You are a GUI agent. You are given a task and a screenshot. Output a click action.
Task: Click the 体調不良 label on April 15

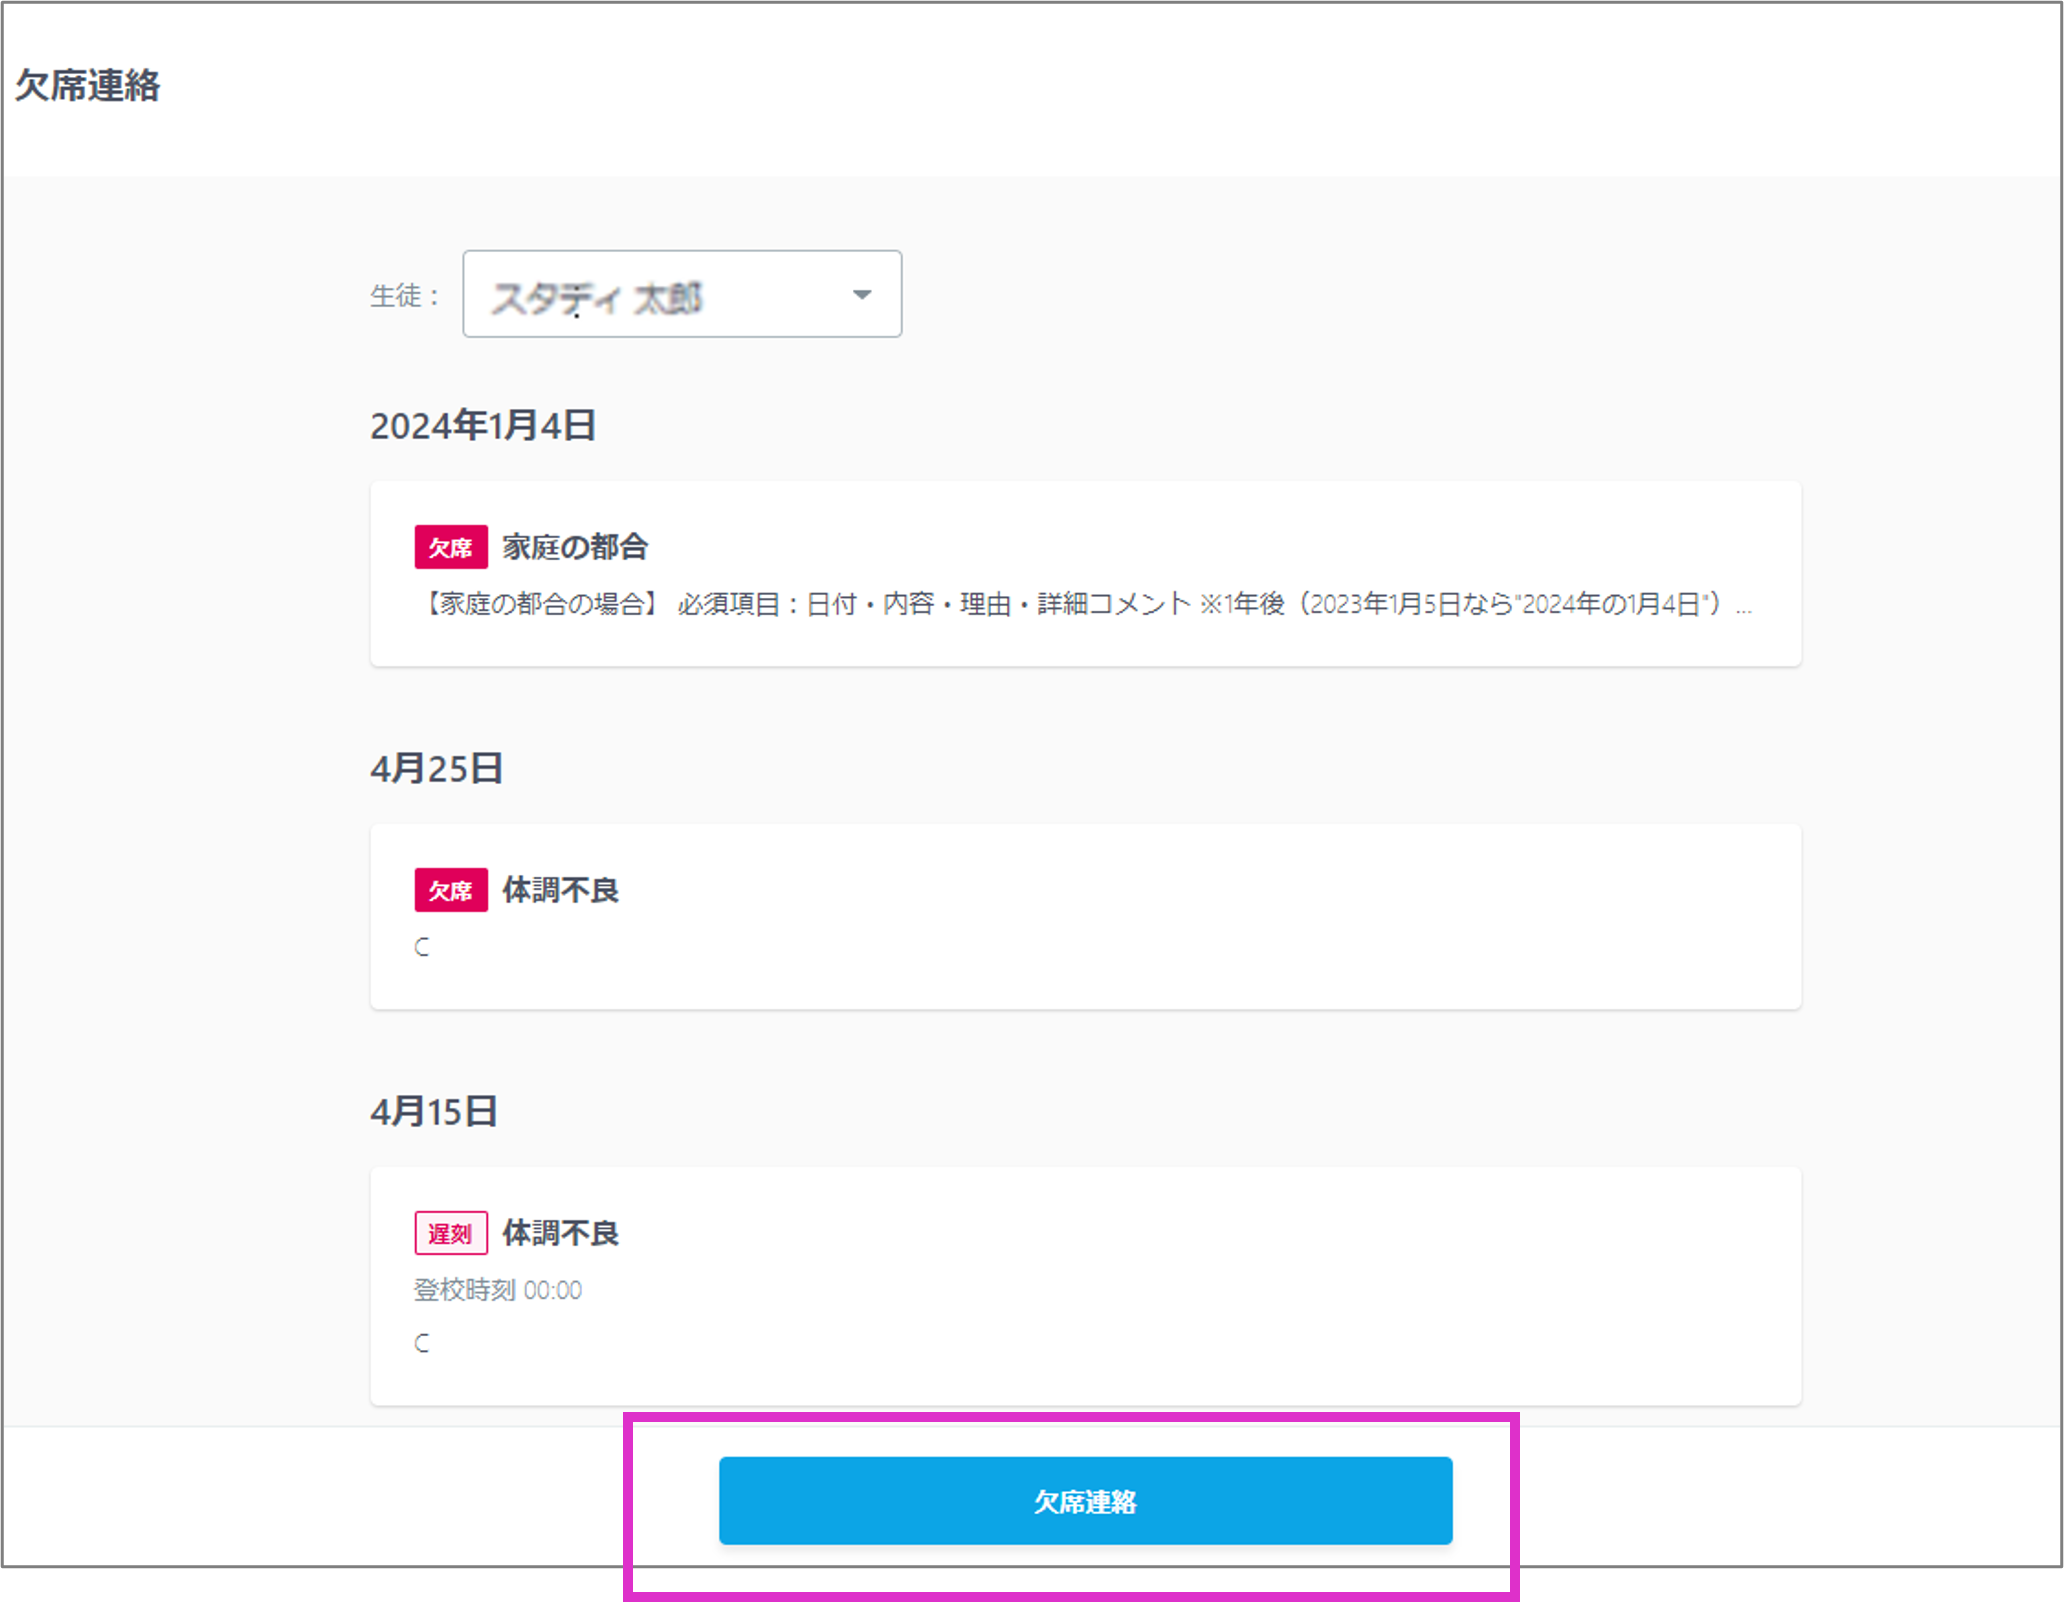click(561, 1234)
